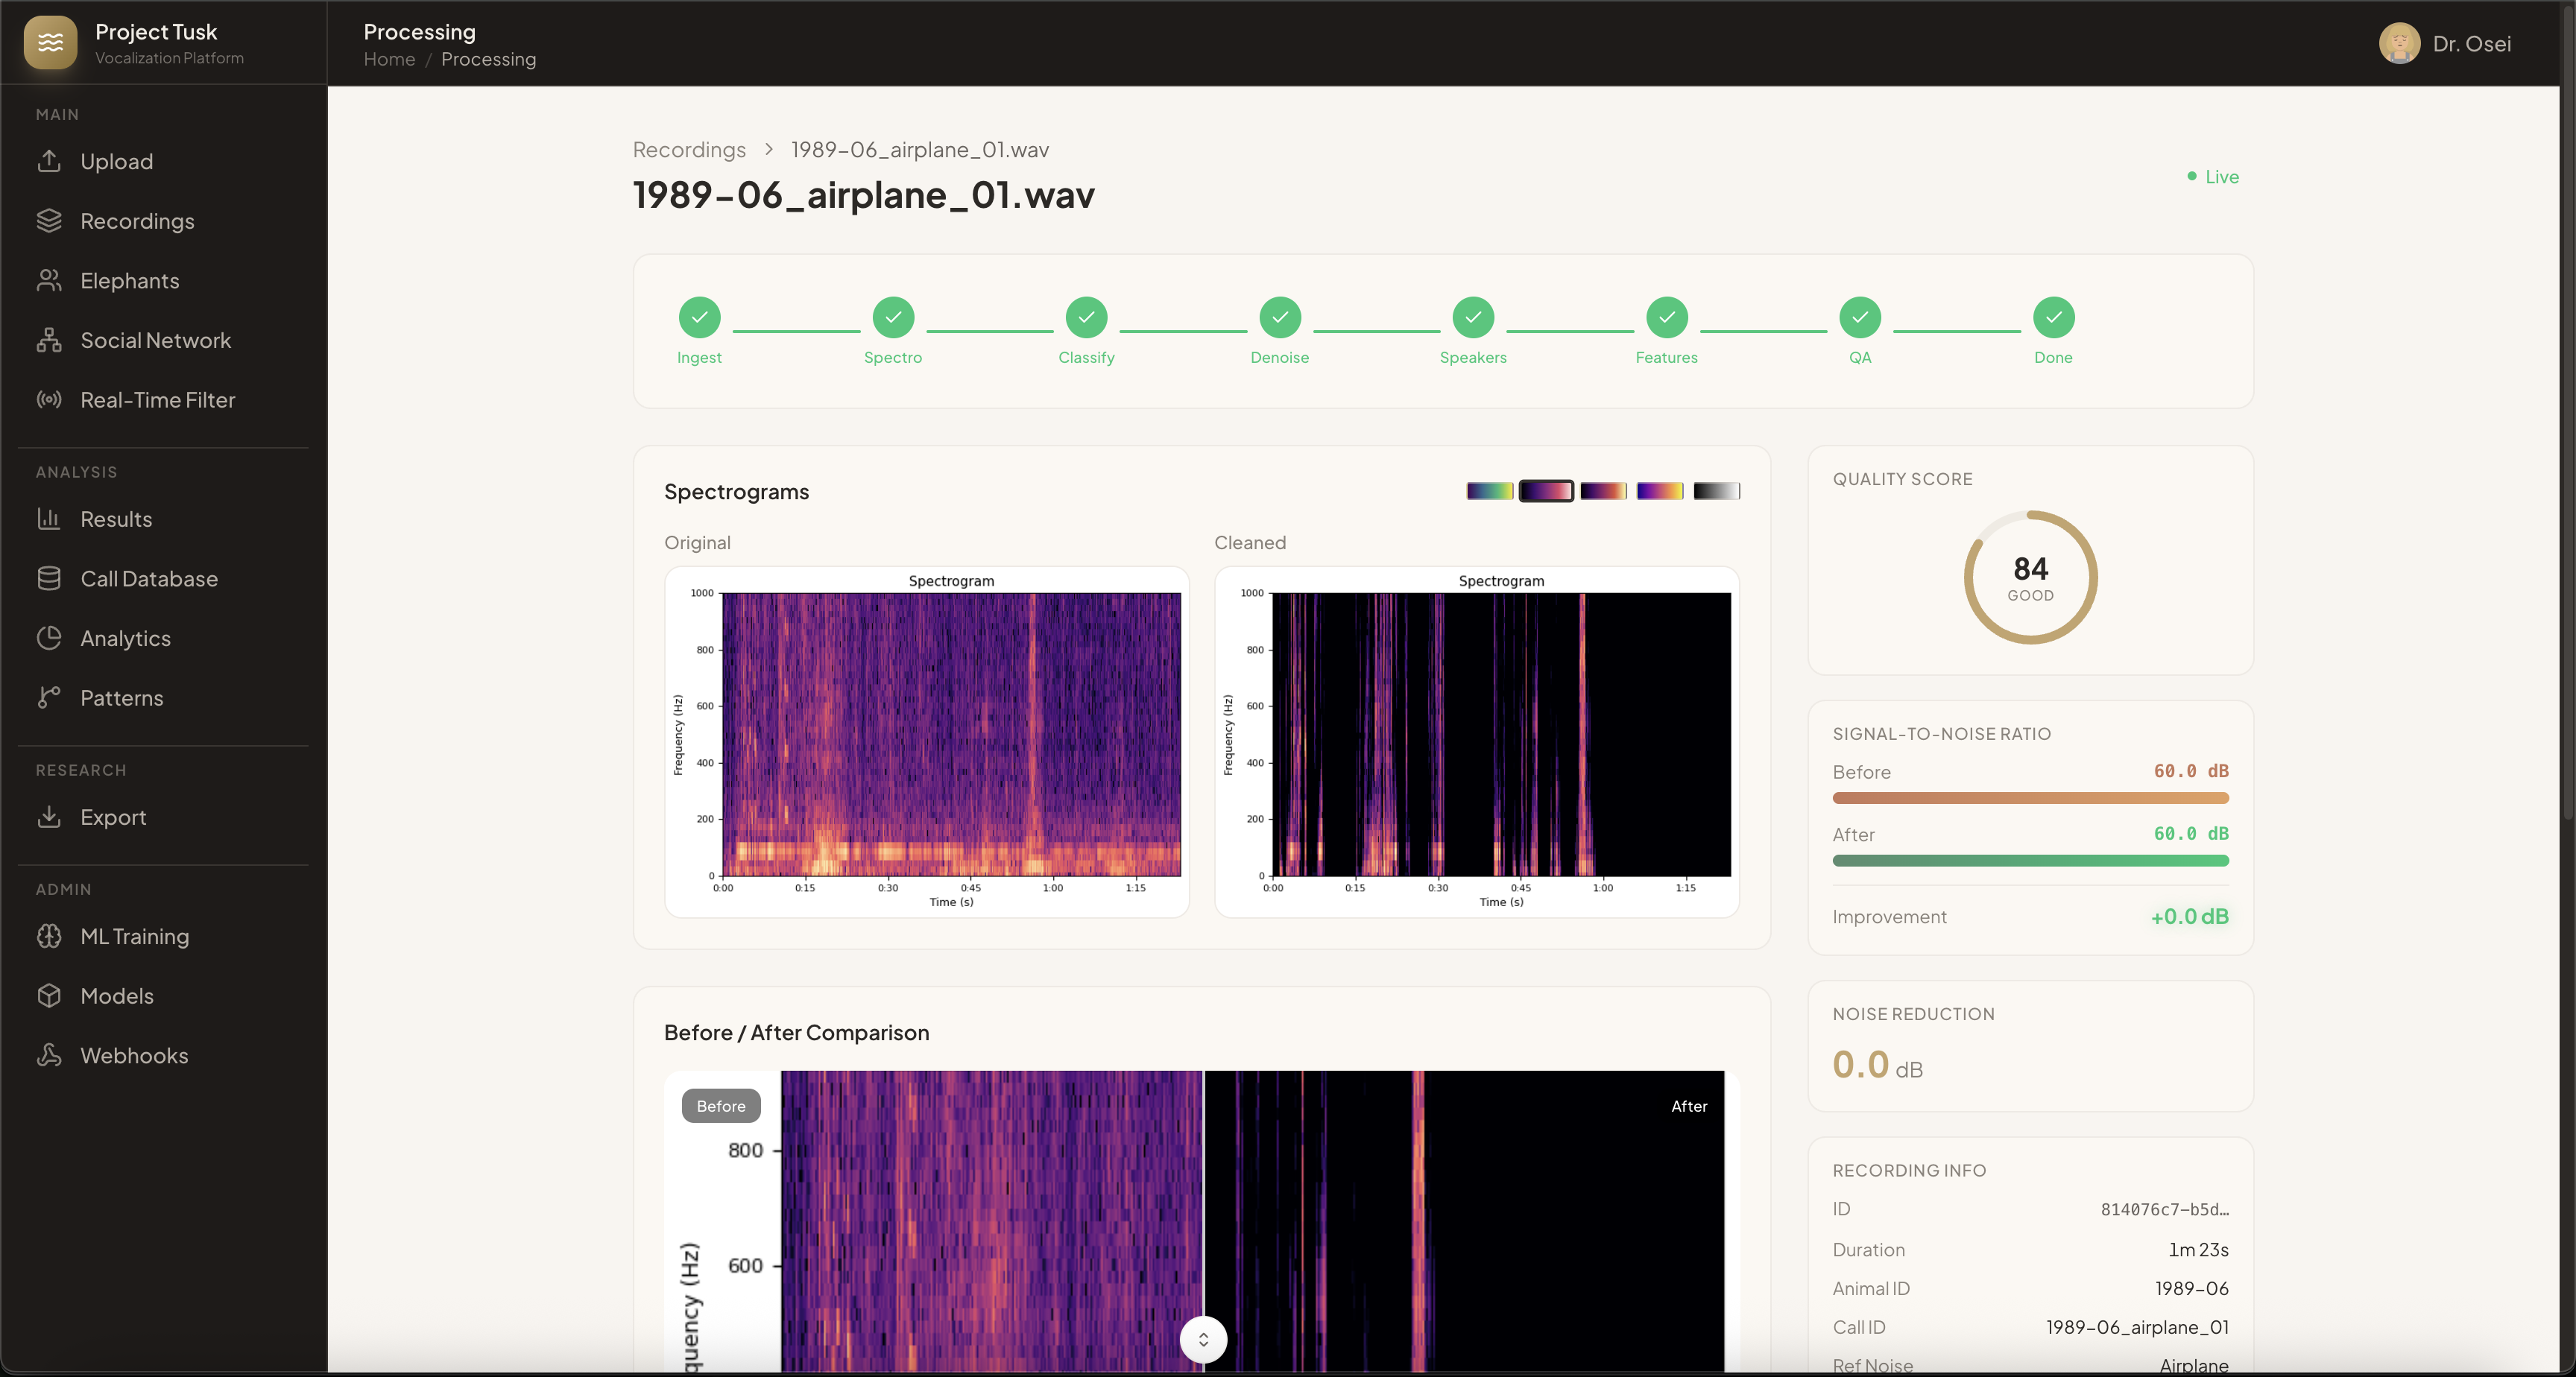Screen dimensions: 2576x1377
Task: Click the before/after comparison slider handle
Action: pyautogui.click(x=1203, y=1339)
